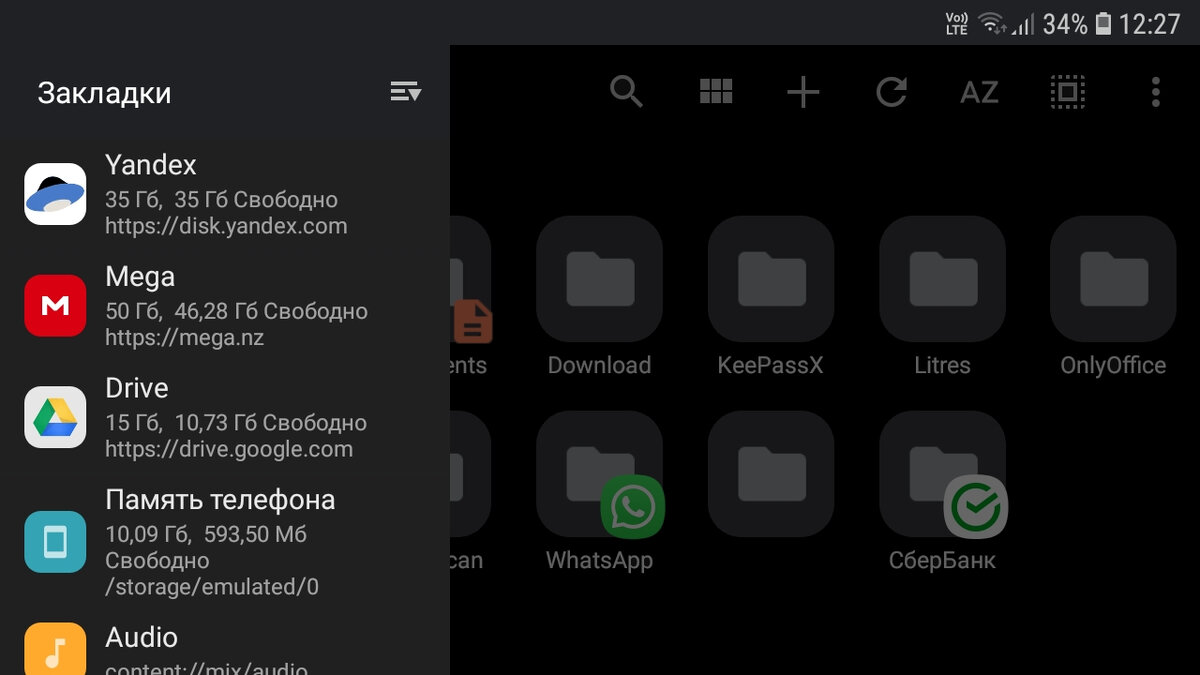Viewport: 1200px width, 675px height.
Task: Tap the 12:27 clock
Action: click(1150, 24)
